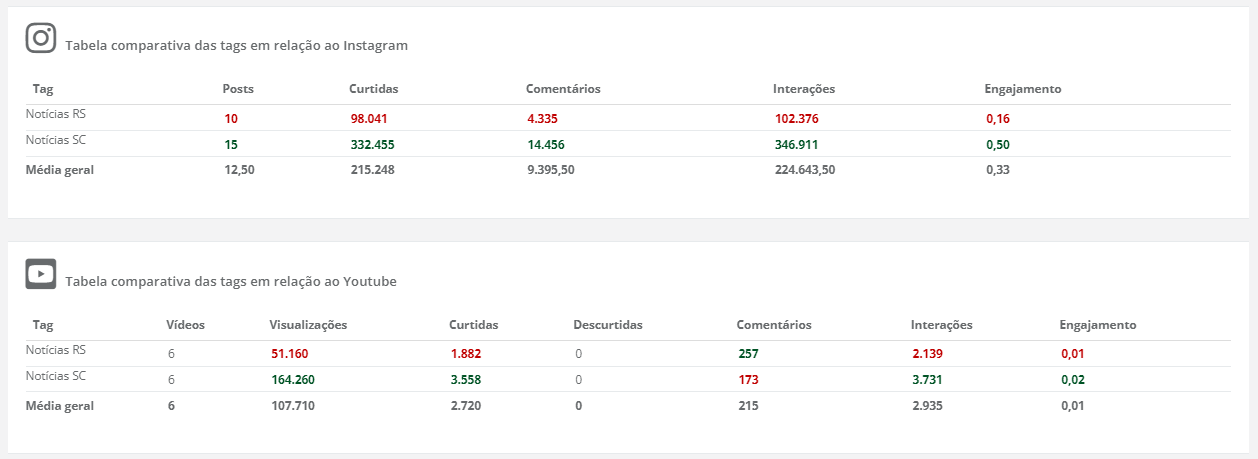The height and width of the screenshot is (459, 1258).
Task: Click the 14.456 comentários value
Action: 546,145
